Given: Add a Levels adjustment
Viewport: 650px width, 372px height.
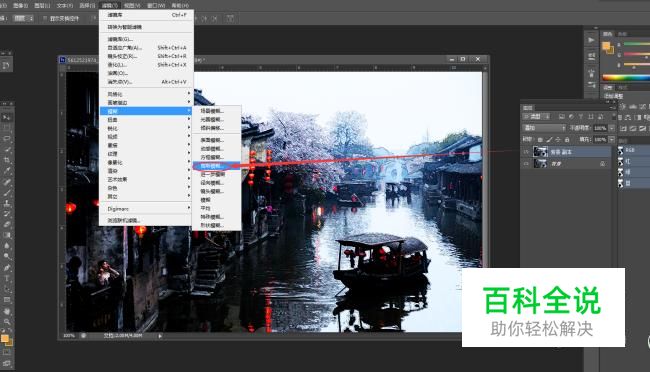Looking at the screenshot, I should 633,107.
